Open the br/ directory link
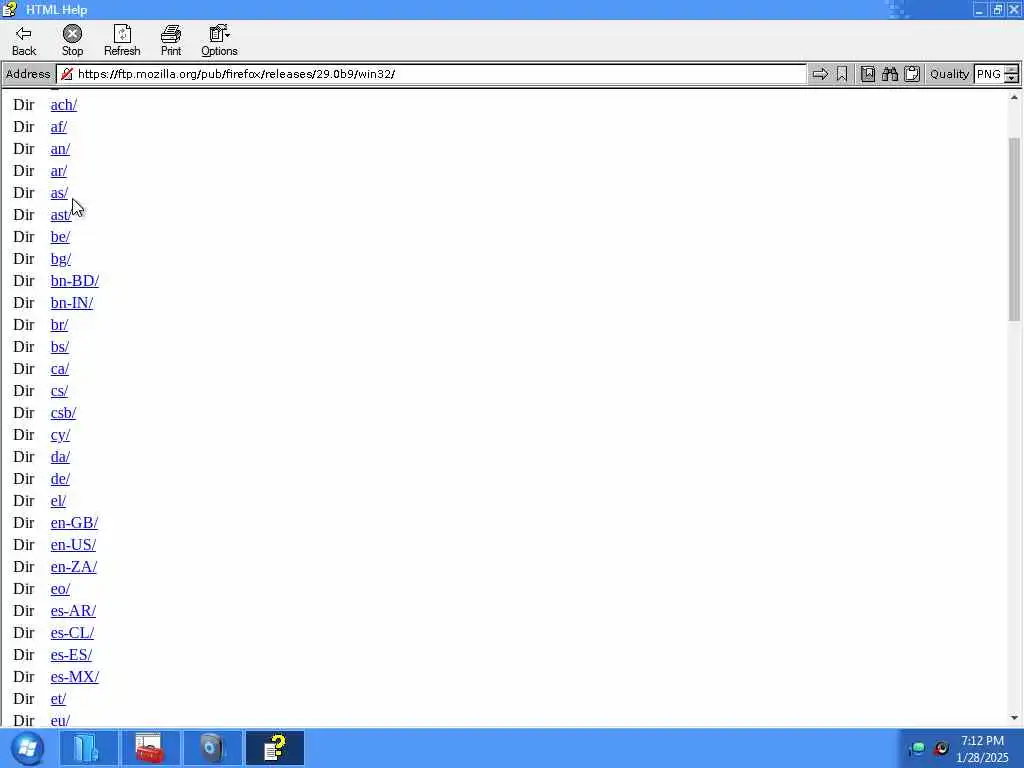Image resolution: width=1024 pixels, height=768 pixels. pos(59,325)
